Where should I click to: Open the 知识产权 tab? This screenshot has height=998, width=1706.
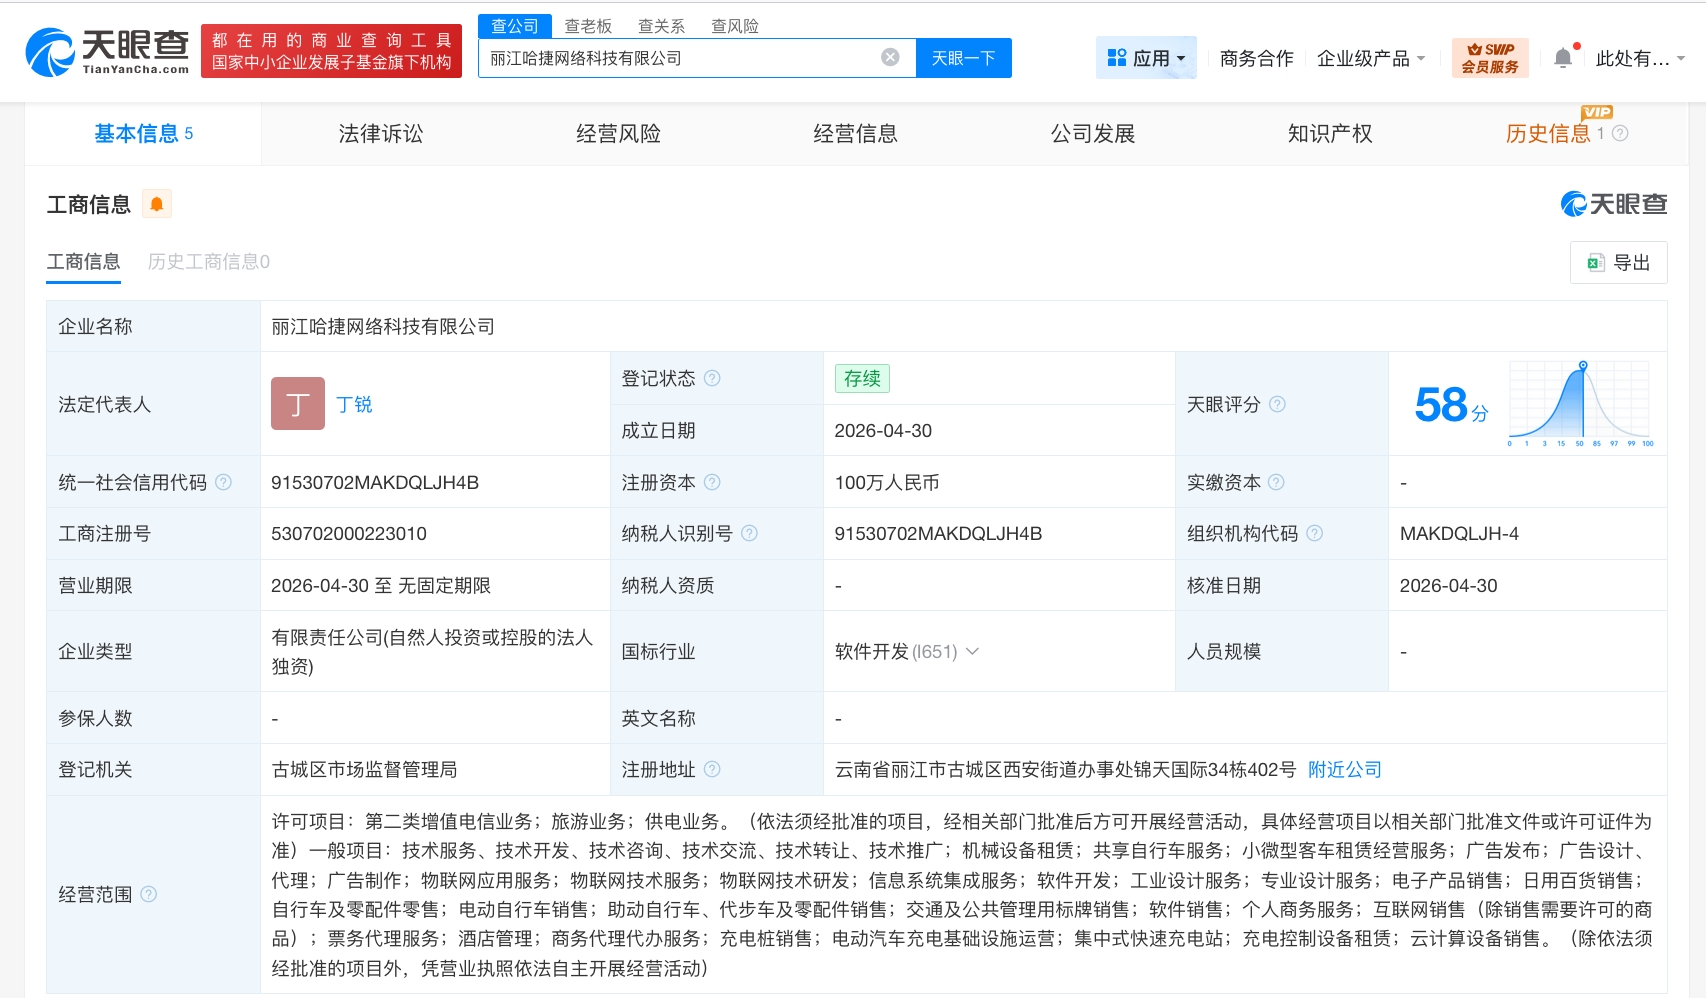point(1330,133)
